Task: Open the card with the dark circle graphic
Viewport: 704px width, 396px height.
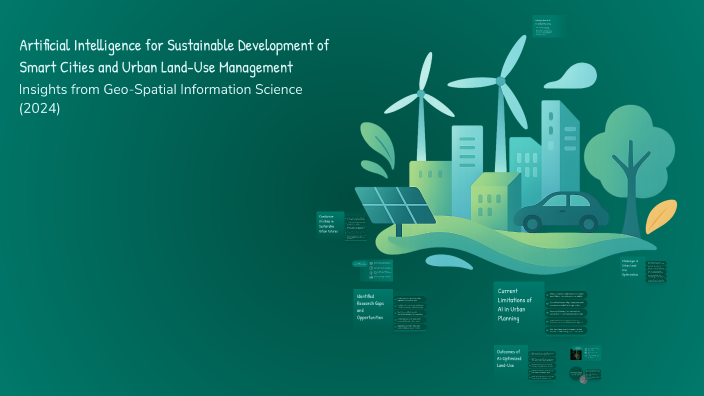Action: coord(585,374)
